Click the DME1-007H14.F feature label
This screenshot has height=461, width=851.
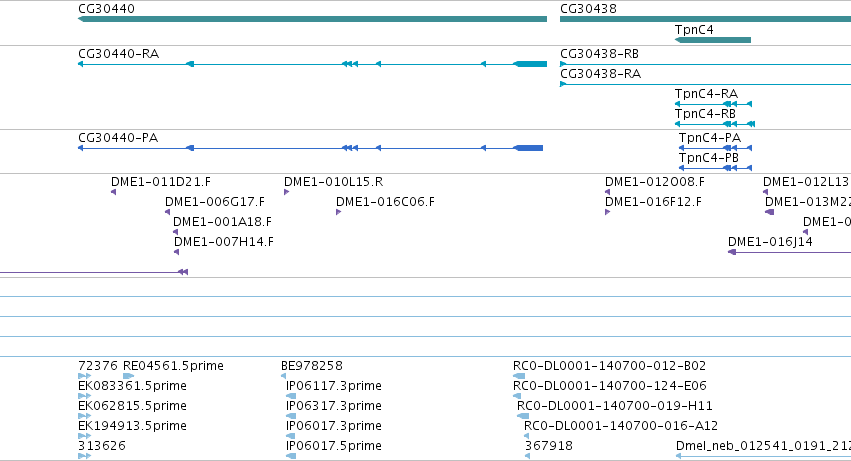[224, 242]
